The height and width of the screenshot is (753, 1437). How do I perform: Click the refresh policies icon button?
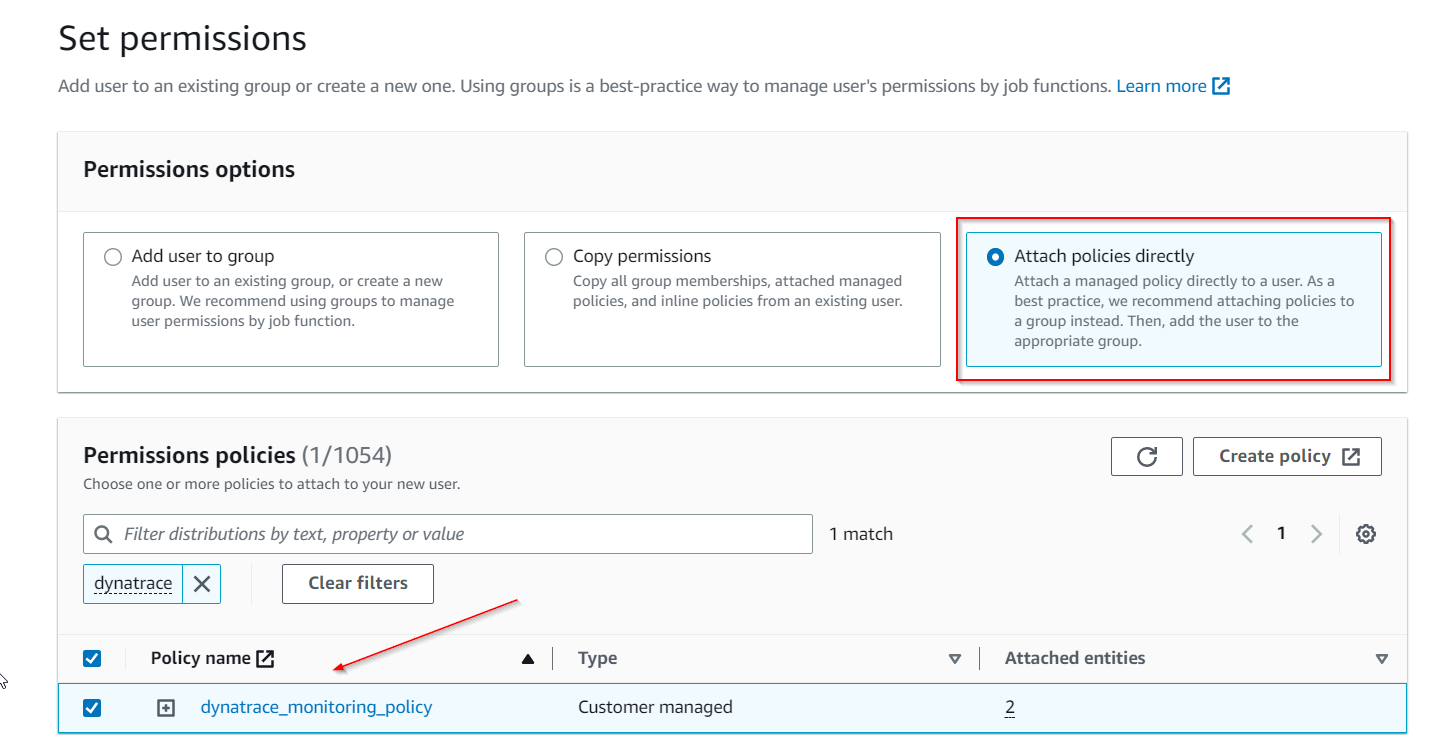(1146, 457)
